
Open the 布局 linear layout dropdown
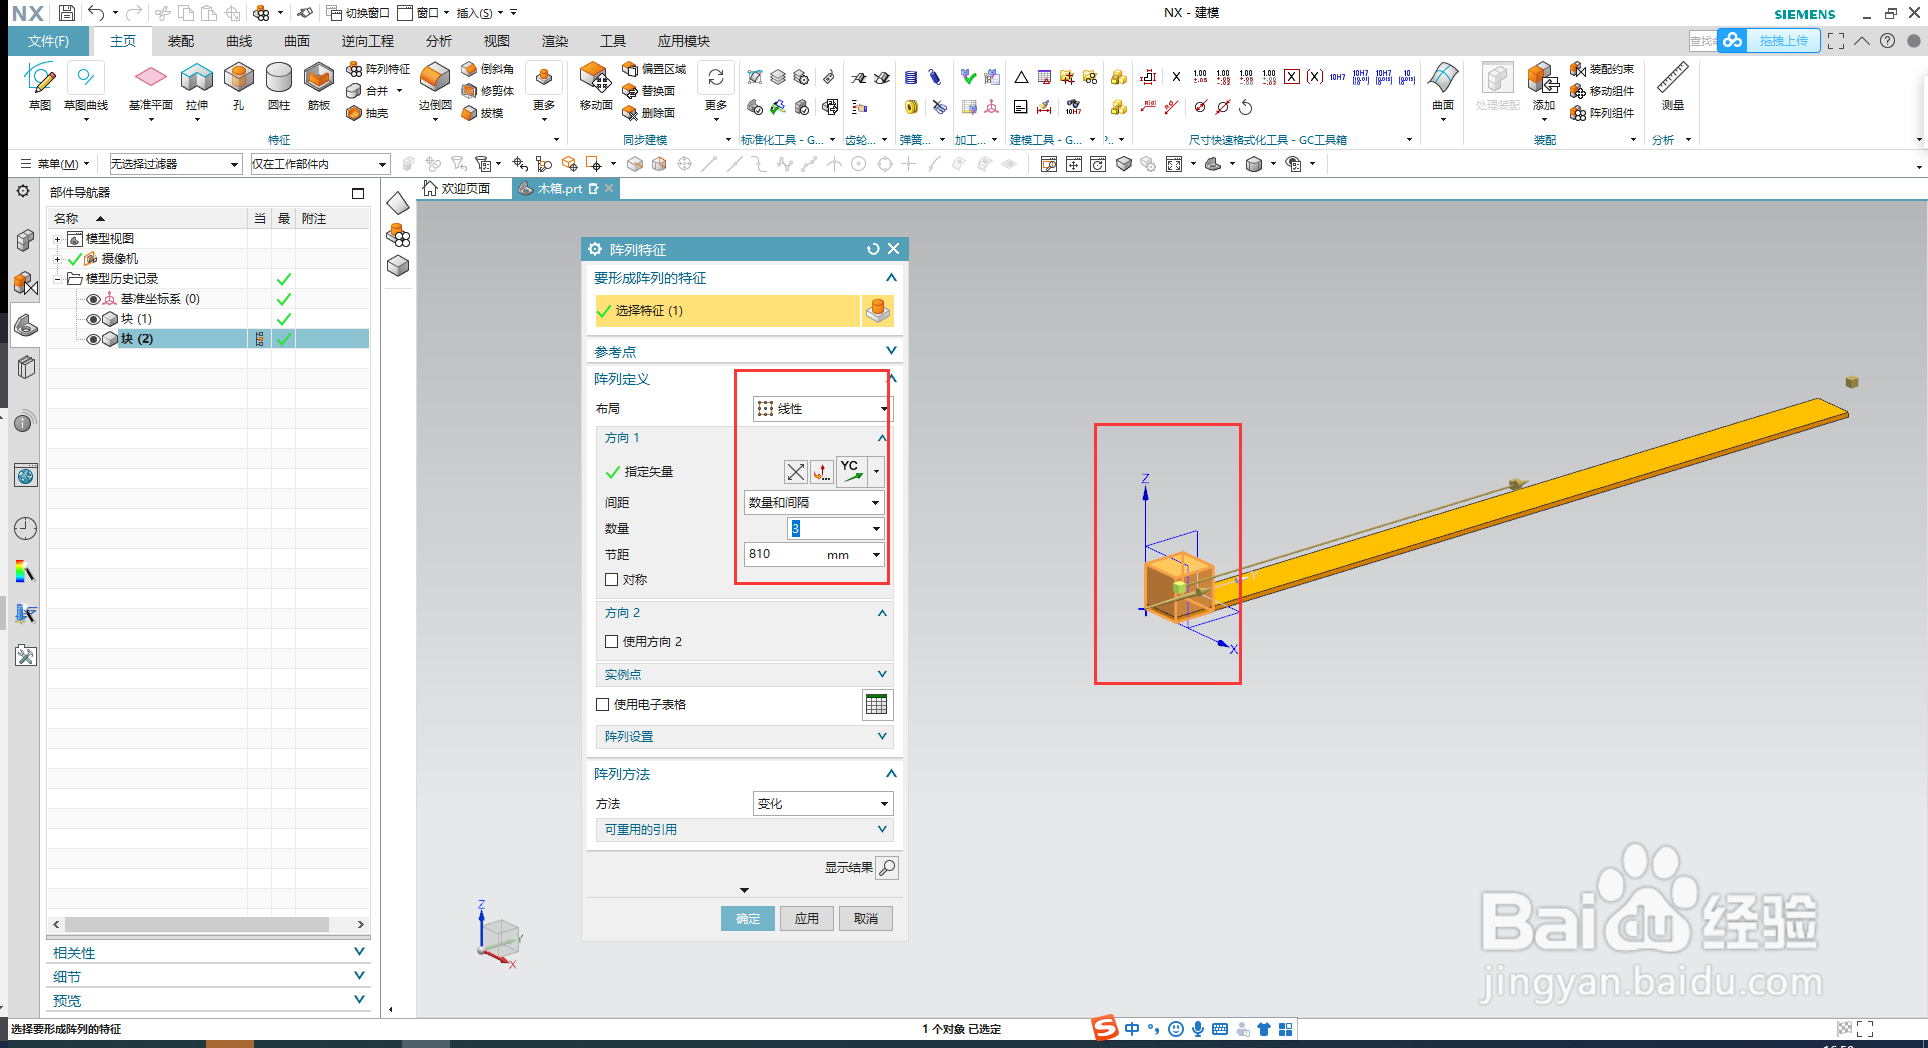[822, 408]
